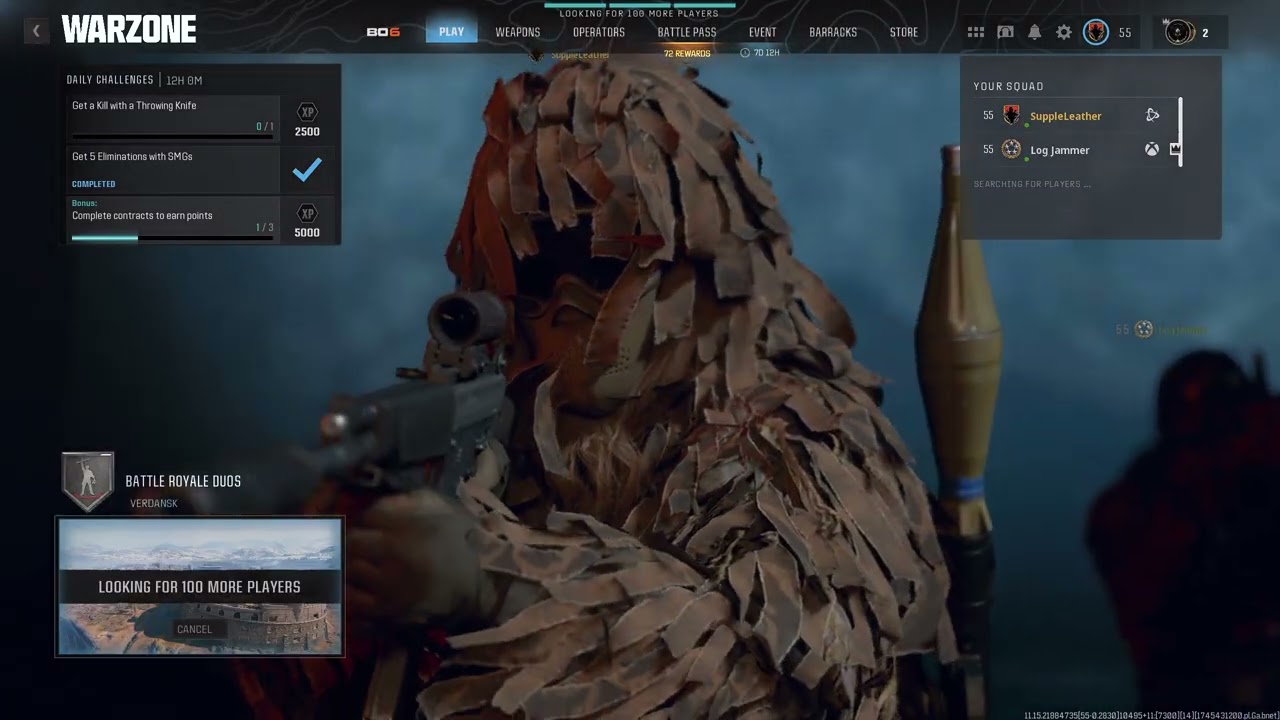The image size is (1280, 720).
Task: Click the Warzone logo
Action: point(129,31)
